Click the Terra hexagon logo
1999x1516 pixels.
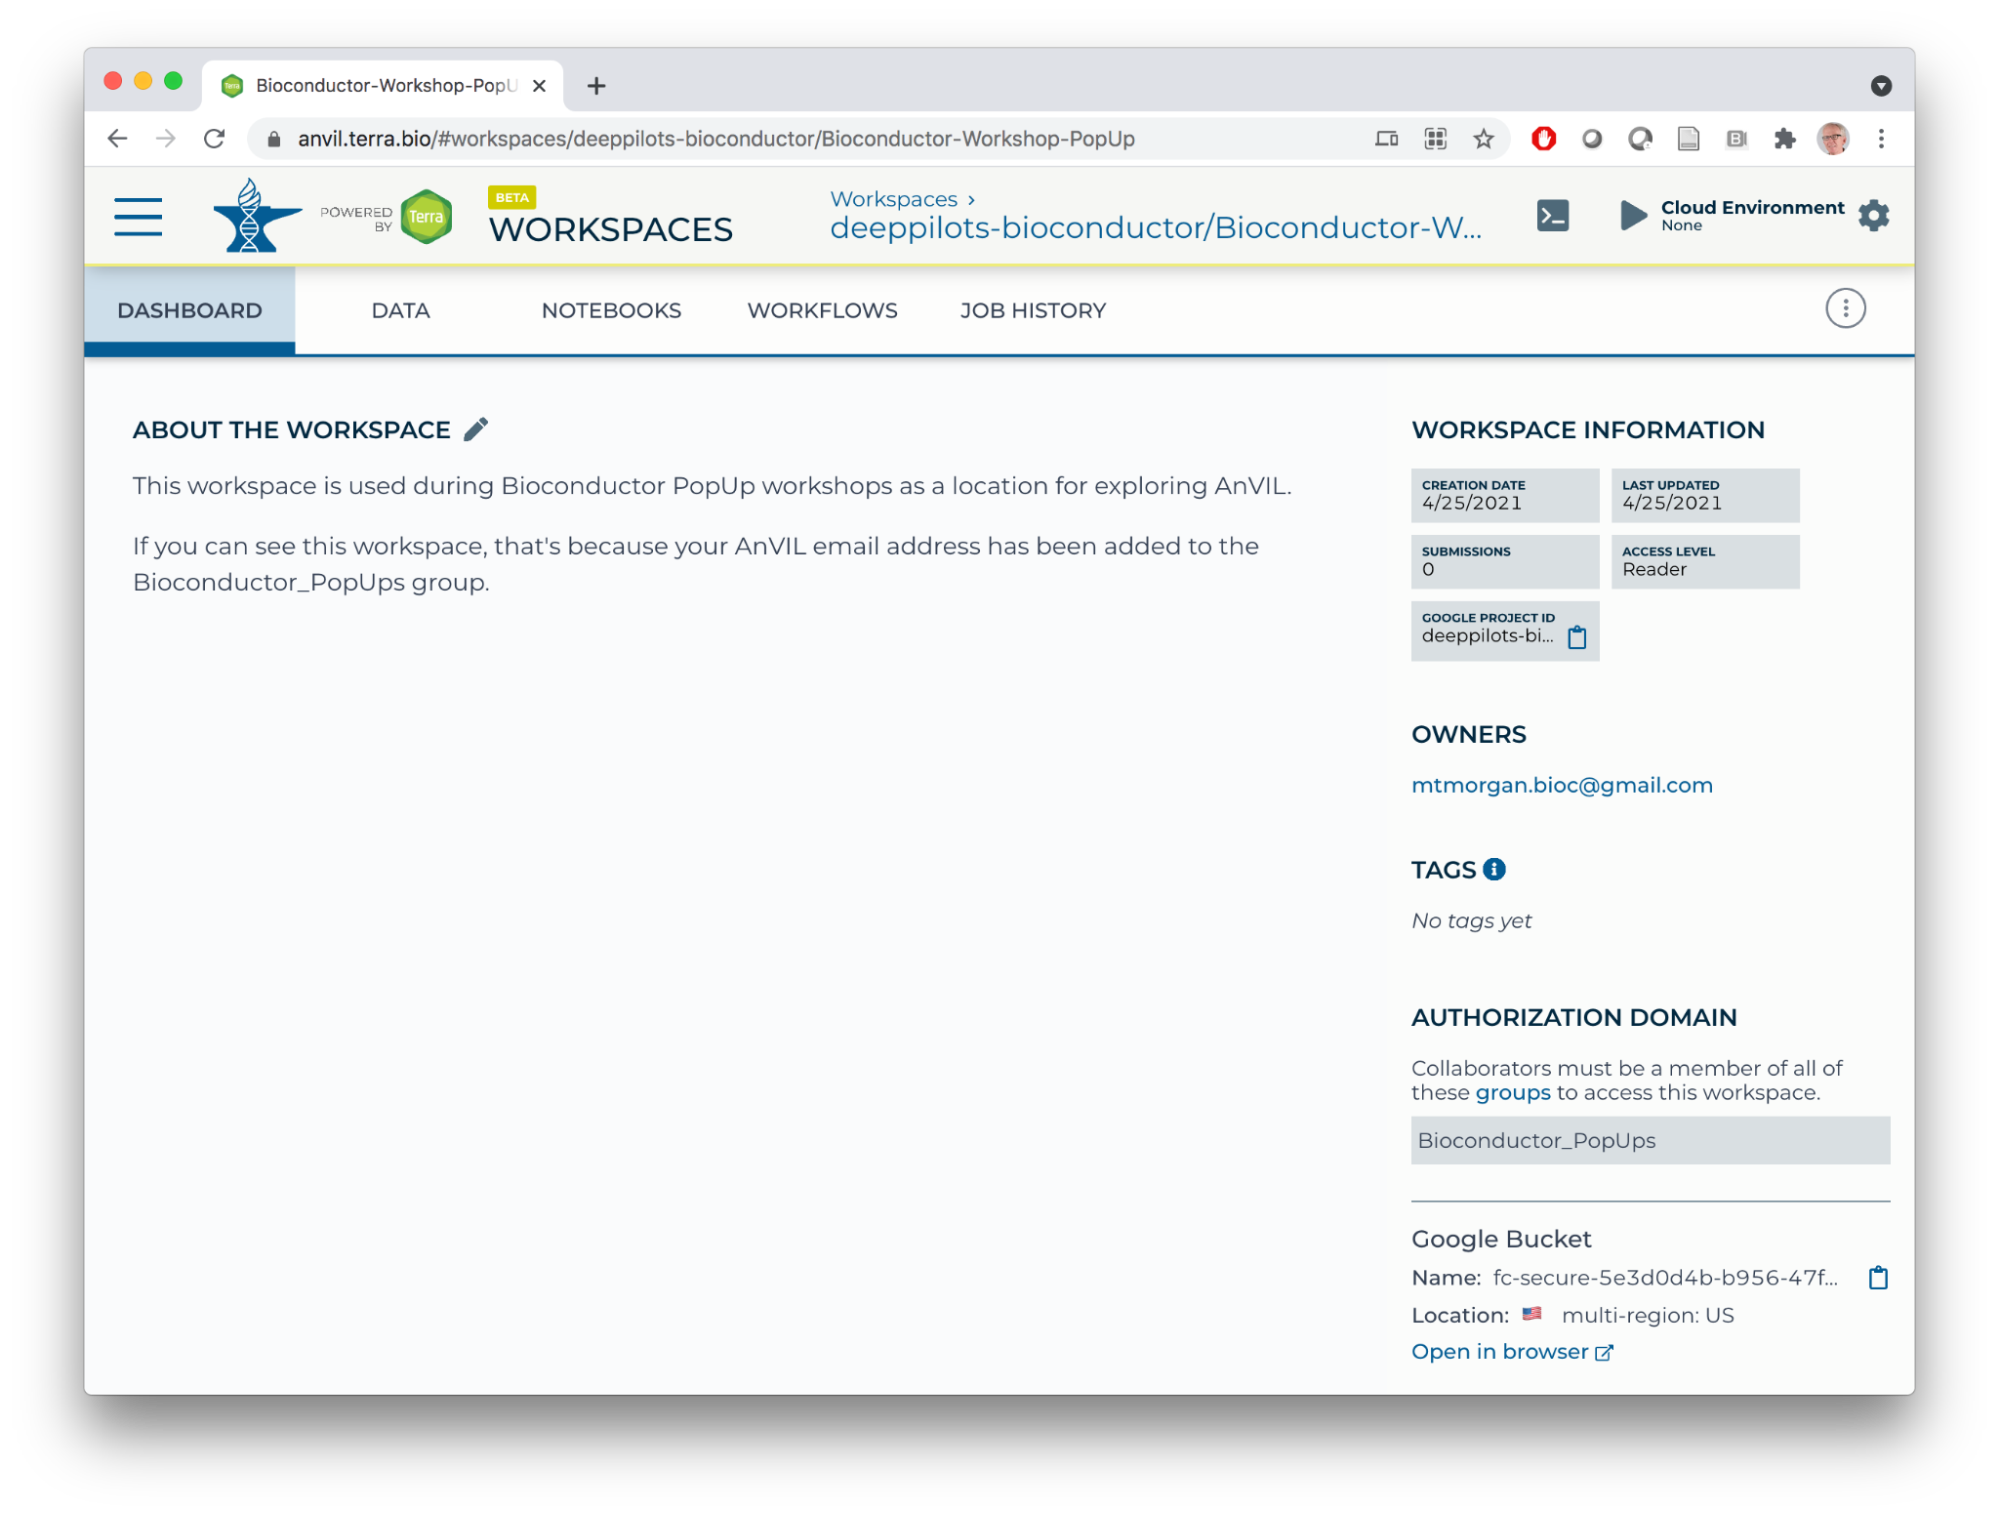tap(426, 216)
